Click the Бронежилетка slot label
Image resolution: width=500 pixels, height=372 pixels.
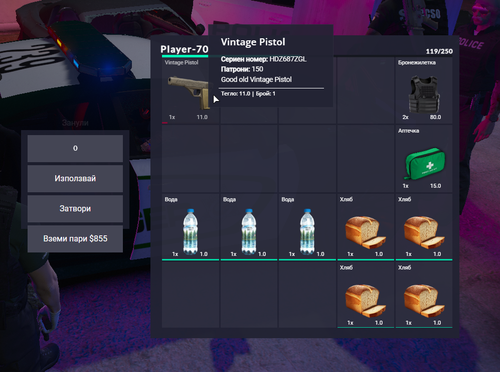tap(417, 63)
